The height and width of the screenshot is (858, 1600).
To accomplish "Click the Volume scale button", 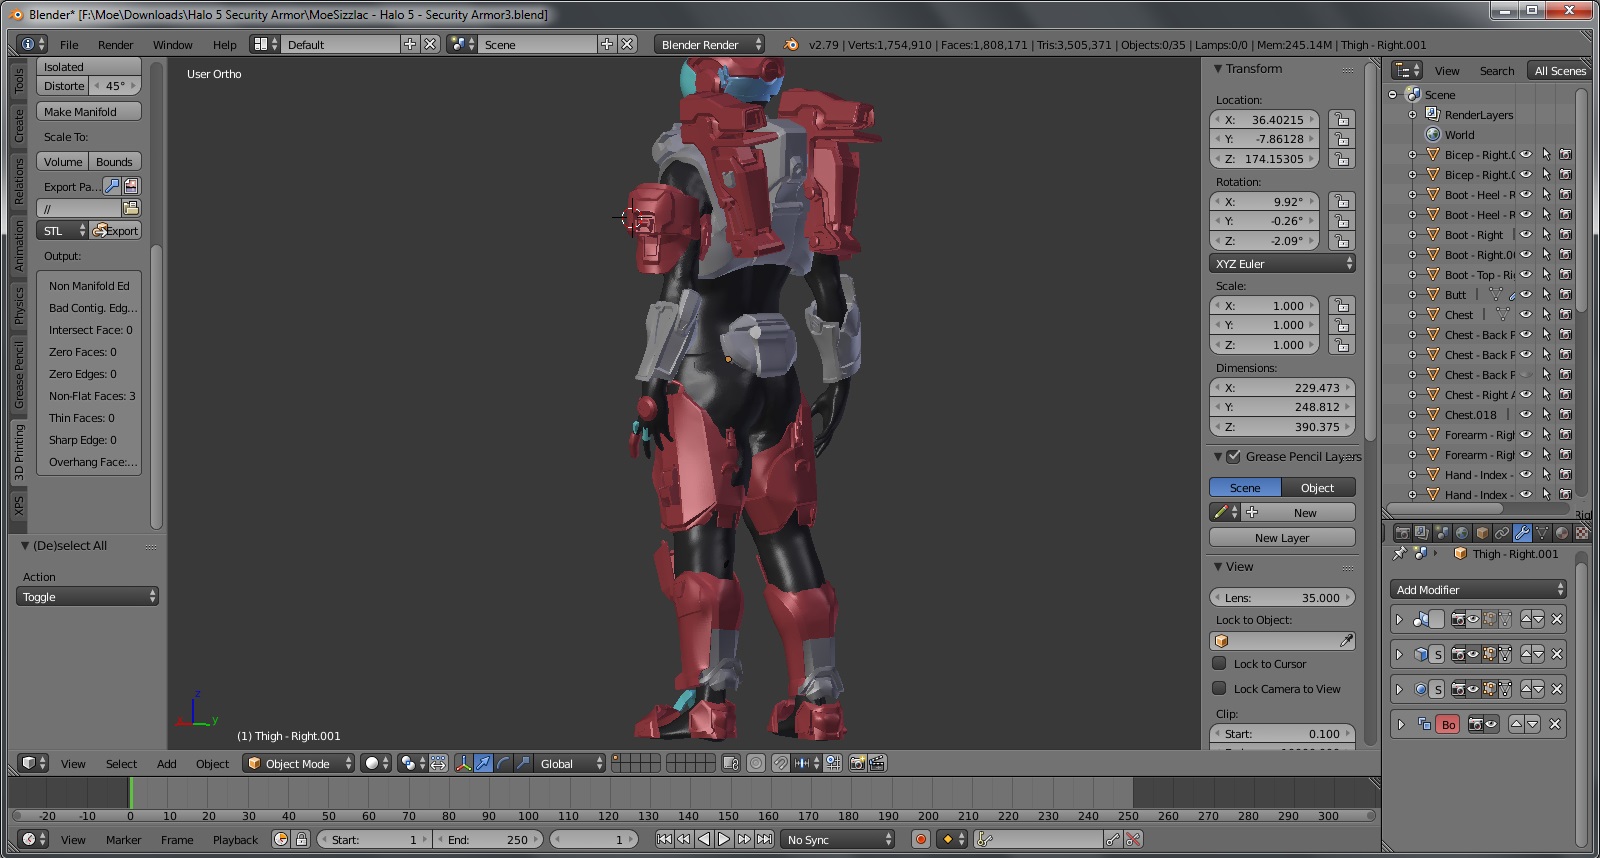I will tap(63, 161).
